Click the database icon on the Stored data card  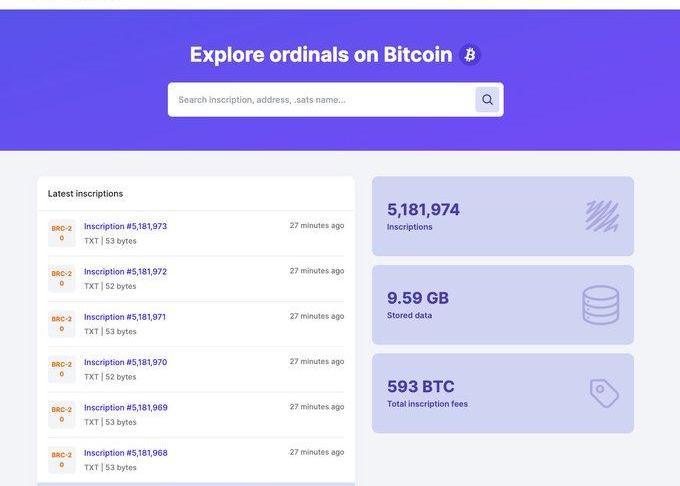601,305
